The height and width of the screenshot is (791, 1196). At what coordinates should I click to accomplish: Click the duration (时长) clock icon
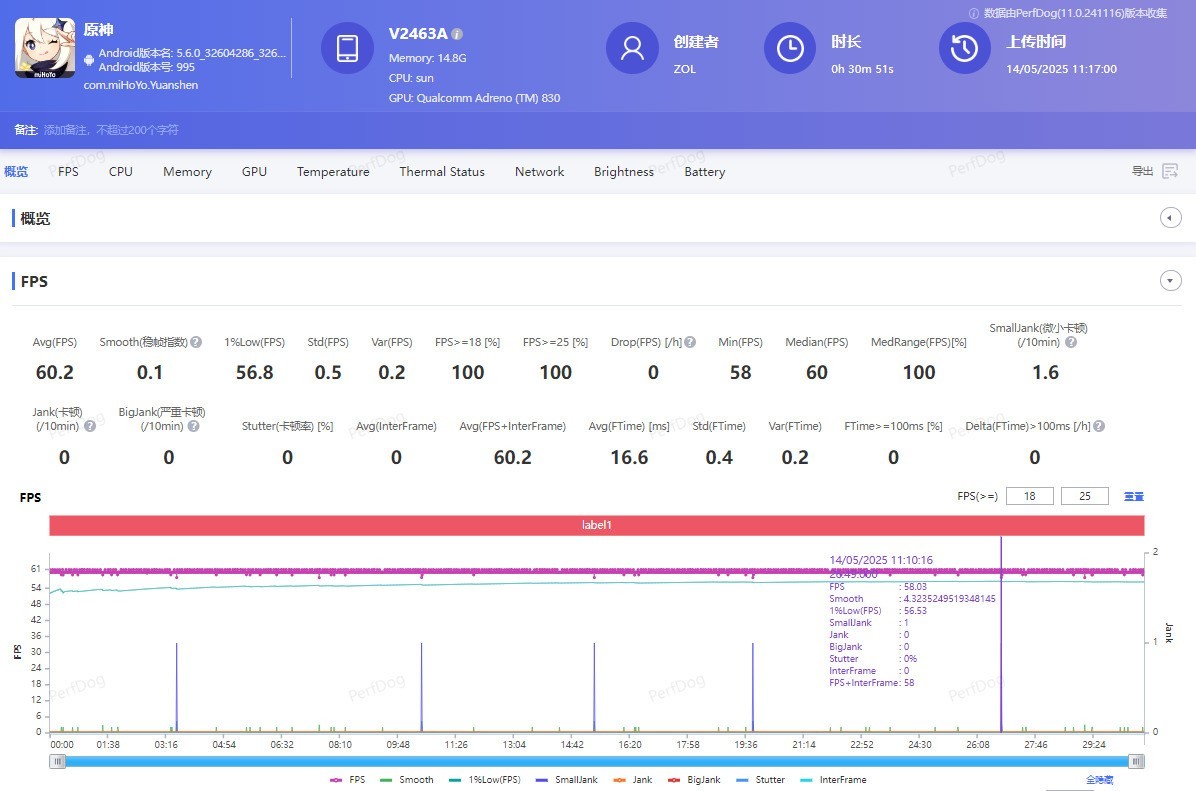(790, 48)
